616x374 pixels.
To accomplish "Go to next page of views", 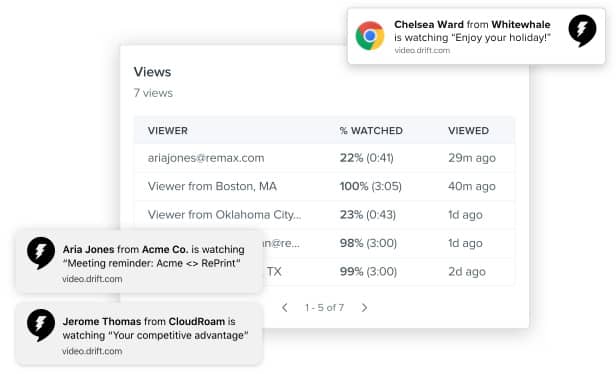I will click(x=364, y=308).
